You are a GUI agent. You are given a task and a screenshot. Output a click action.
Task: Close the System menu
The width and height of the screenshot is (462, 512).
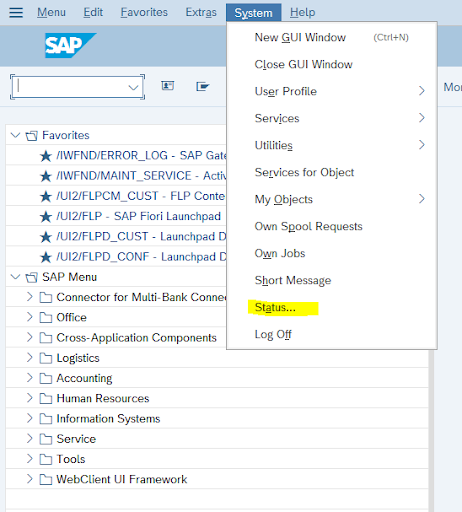pyautogui.click(x=253, y=13)
